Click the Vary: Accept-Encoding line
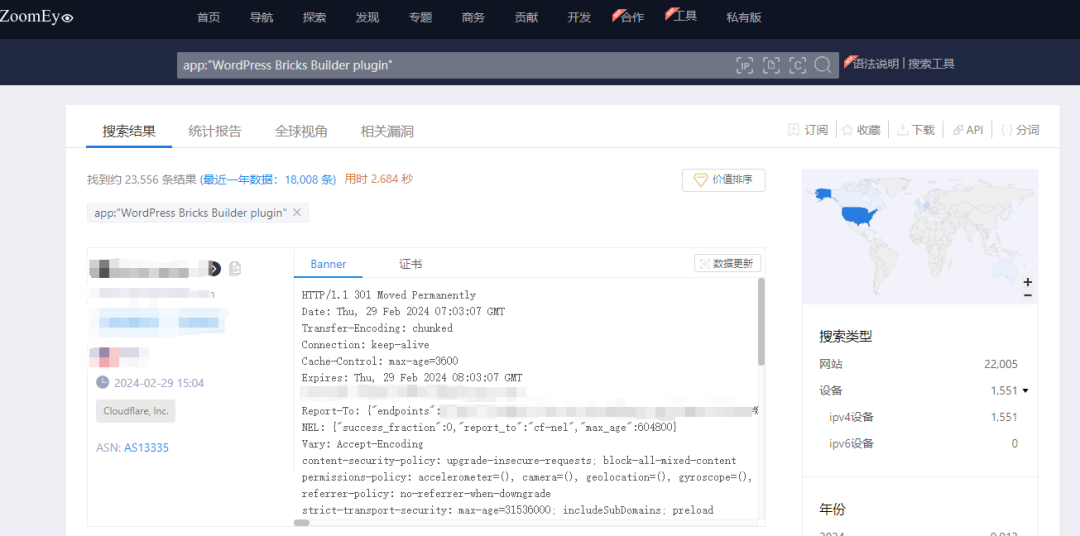The width and height of the screenshot is (1080, 536). tap(362, 444)
